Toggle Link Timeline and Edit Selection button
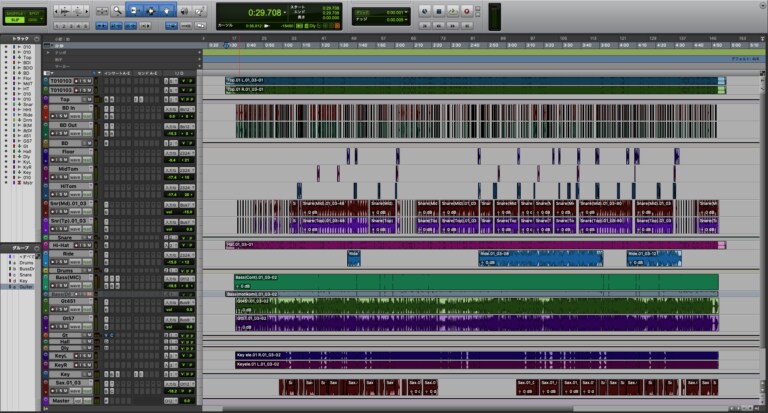 [116, 26]
